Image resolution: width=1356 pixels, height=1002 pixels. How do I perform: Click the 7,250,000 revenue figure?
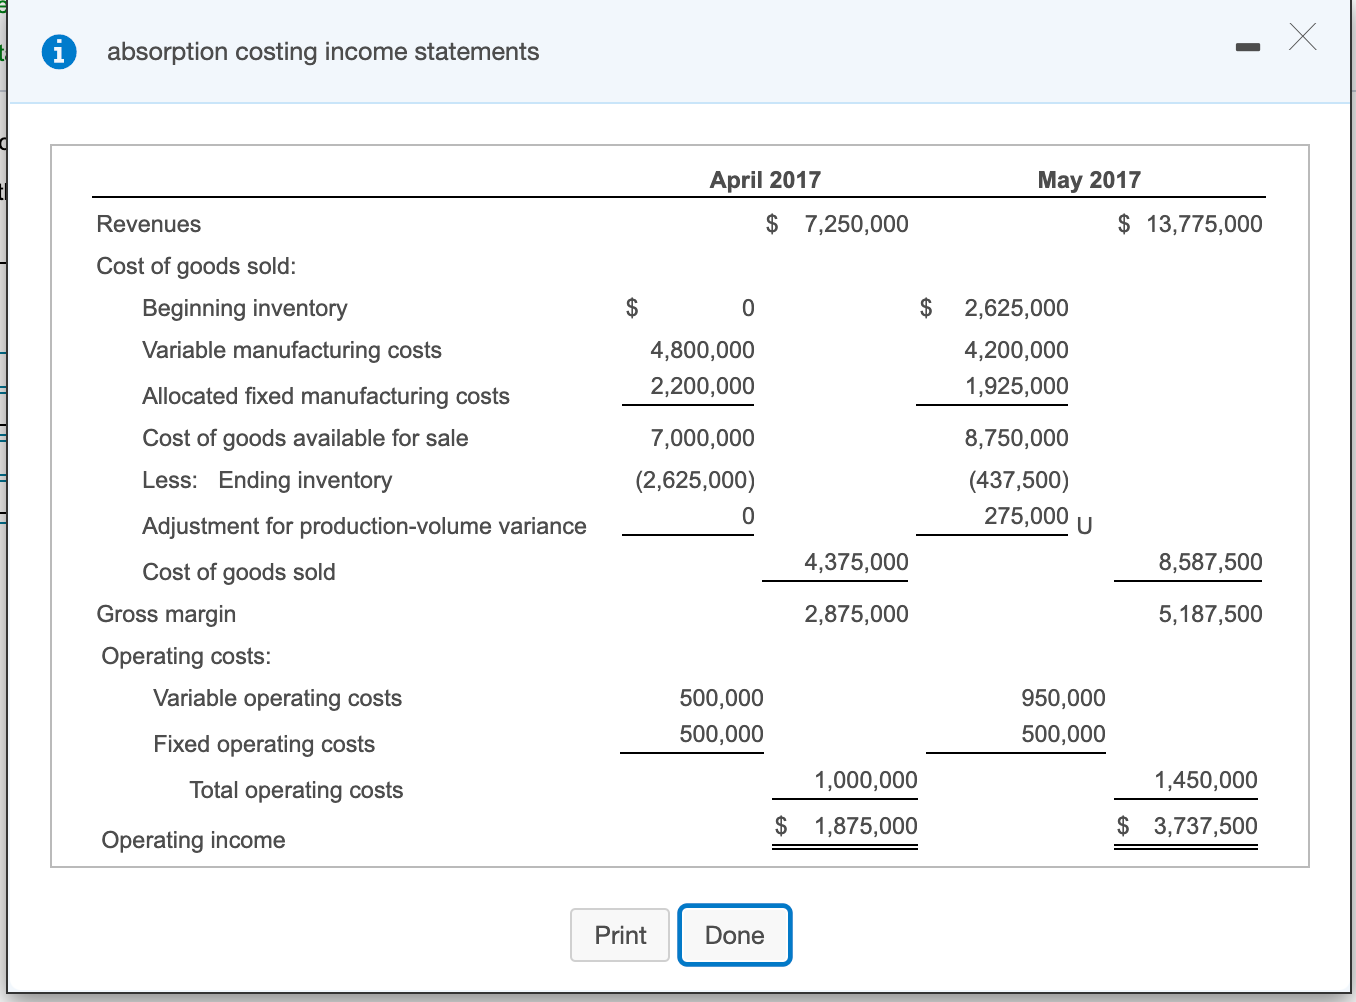856,224
